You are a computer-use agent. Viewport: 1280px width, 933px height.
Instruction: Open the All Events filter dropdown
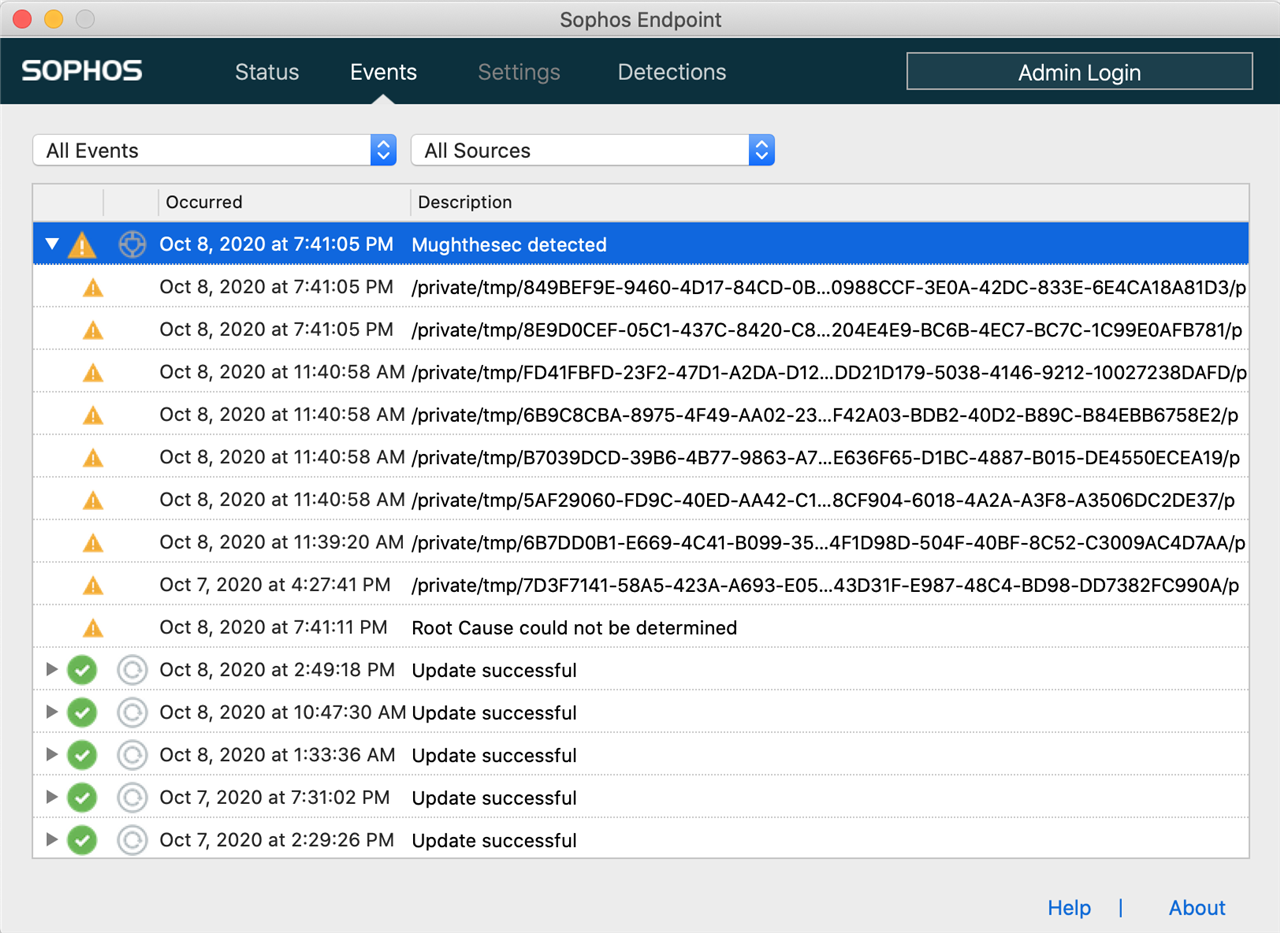(215, 150)
